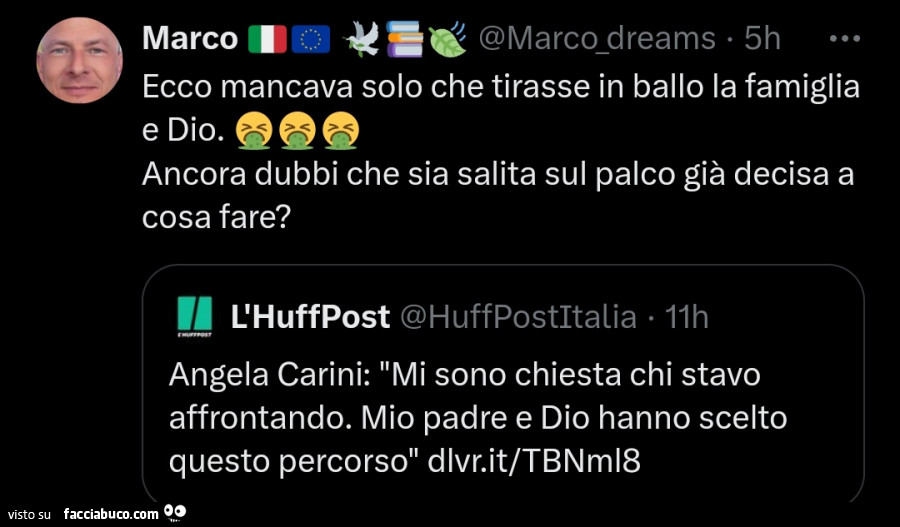Open the three-dot more options menu
Image resolution: width=900 pixels, height=527 pixels.
click(845, 39)
